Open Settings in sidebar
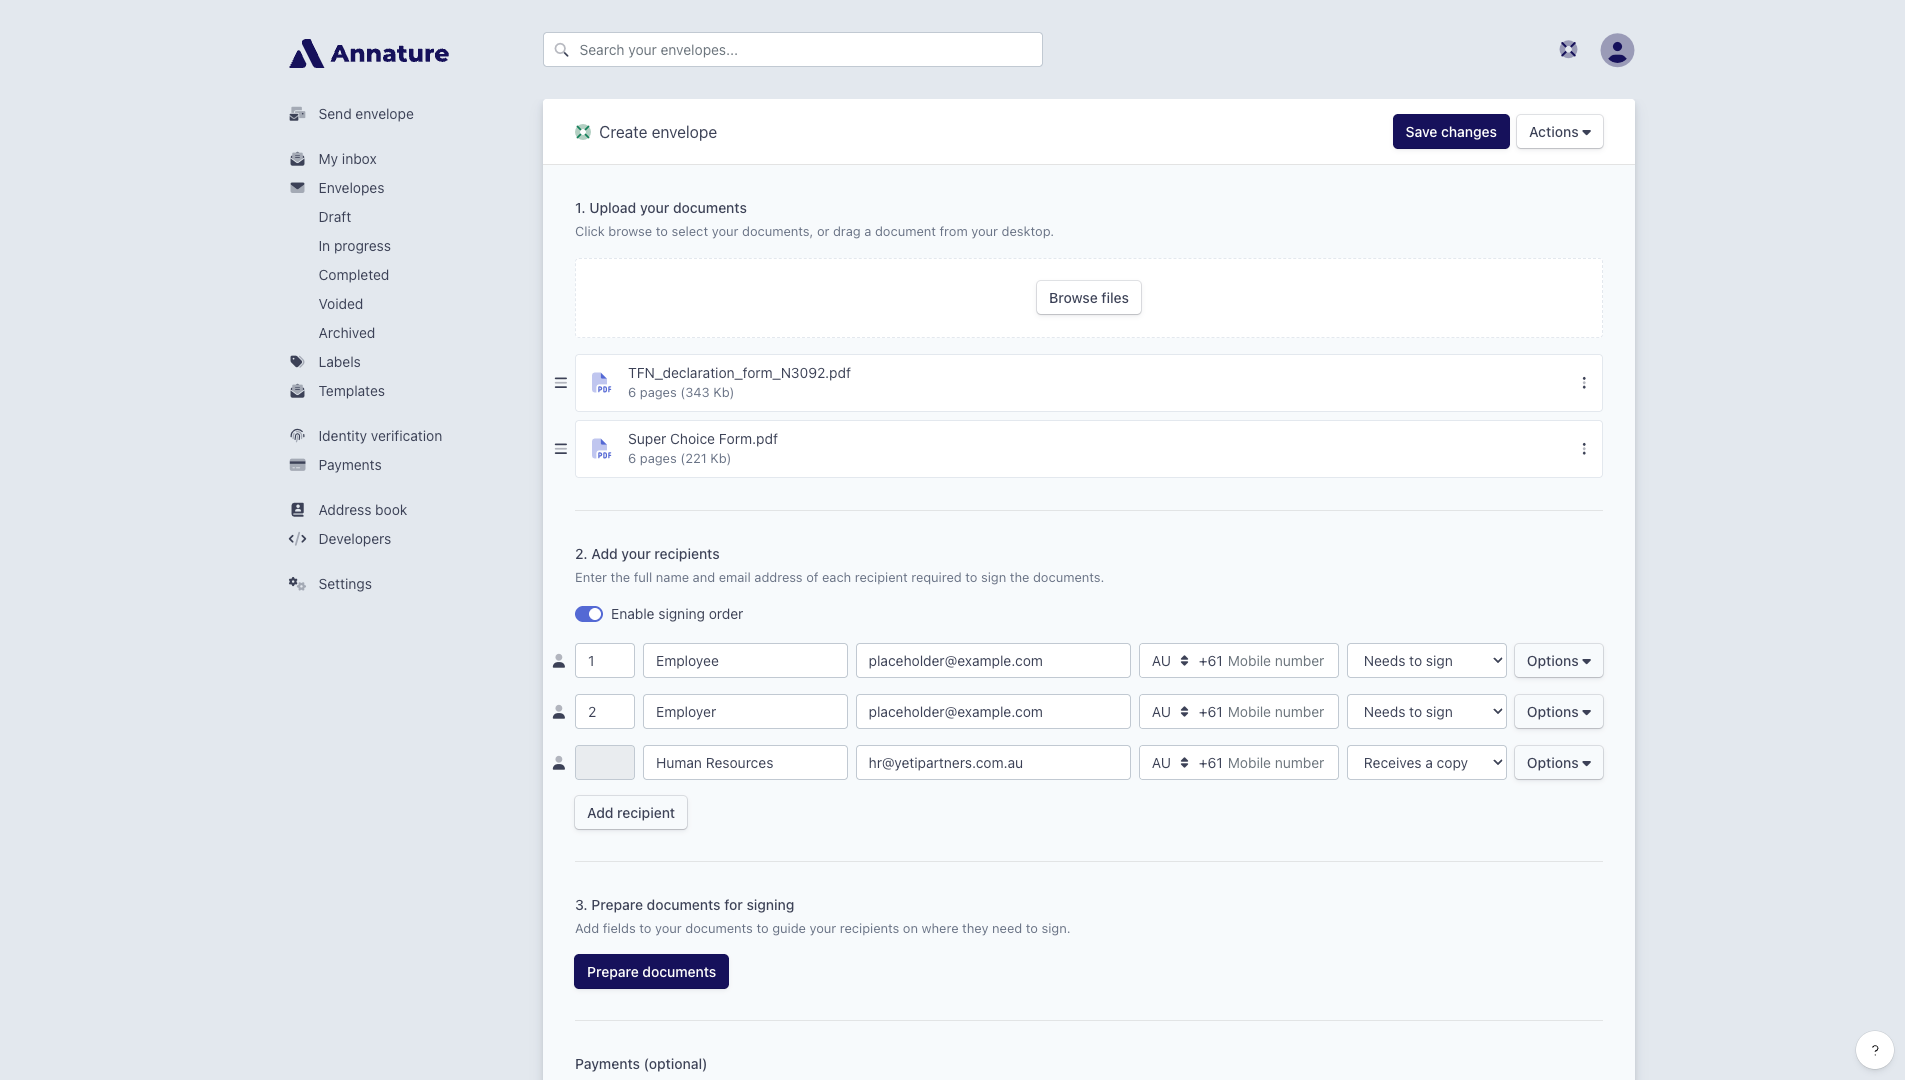The image size is (1905, 1080). coord(345,584)
